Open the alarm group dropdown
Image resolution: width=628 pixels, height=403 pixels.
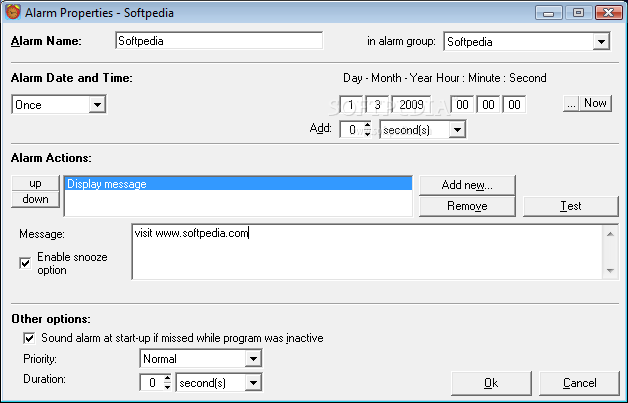[601, 41]
